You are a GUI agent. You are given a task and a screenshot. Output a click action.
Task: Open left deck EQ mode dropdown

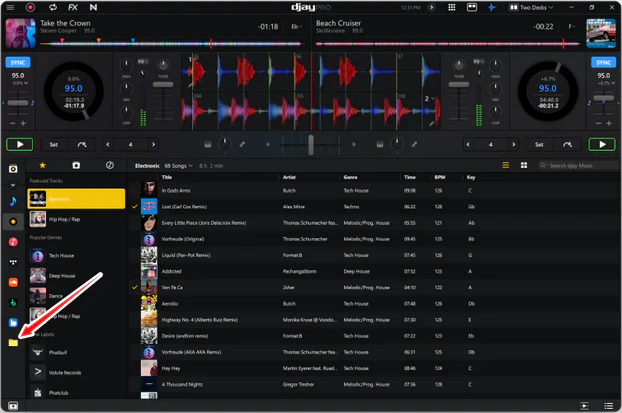click(143, 61)
